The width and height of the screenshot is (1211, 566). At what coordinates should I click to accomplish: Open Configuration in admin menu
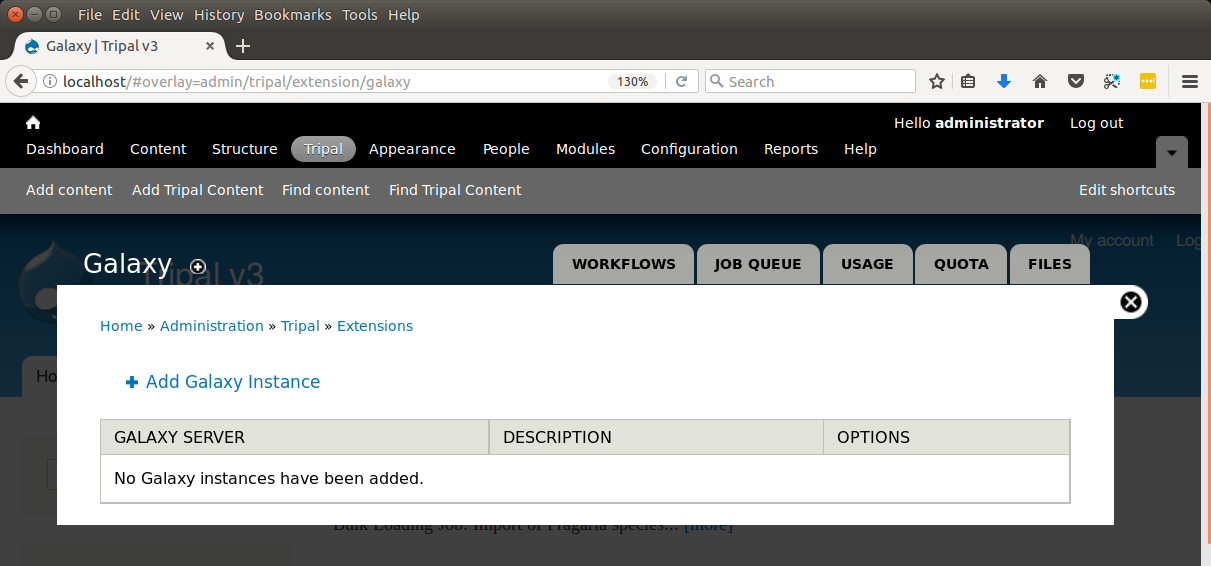pos(689,149)
